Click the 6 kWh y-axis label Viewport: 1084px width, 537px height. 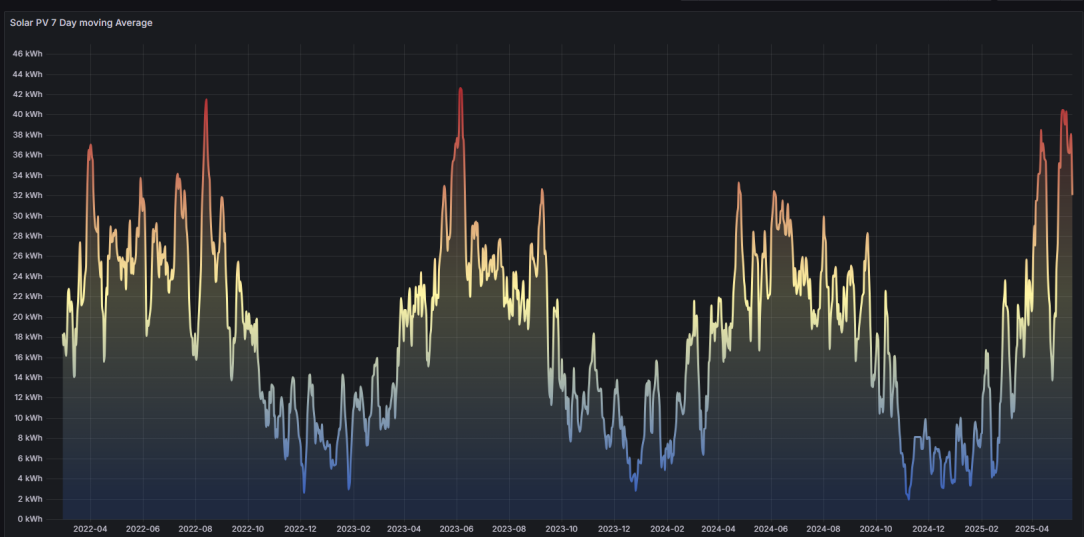pos(30,458)
